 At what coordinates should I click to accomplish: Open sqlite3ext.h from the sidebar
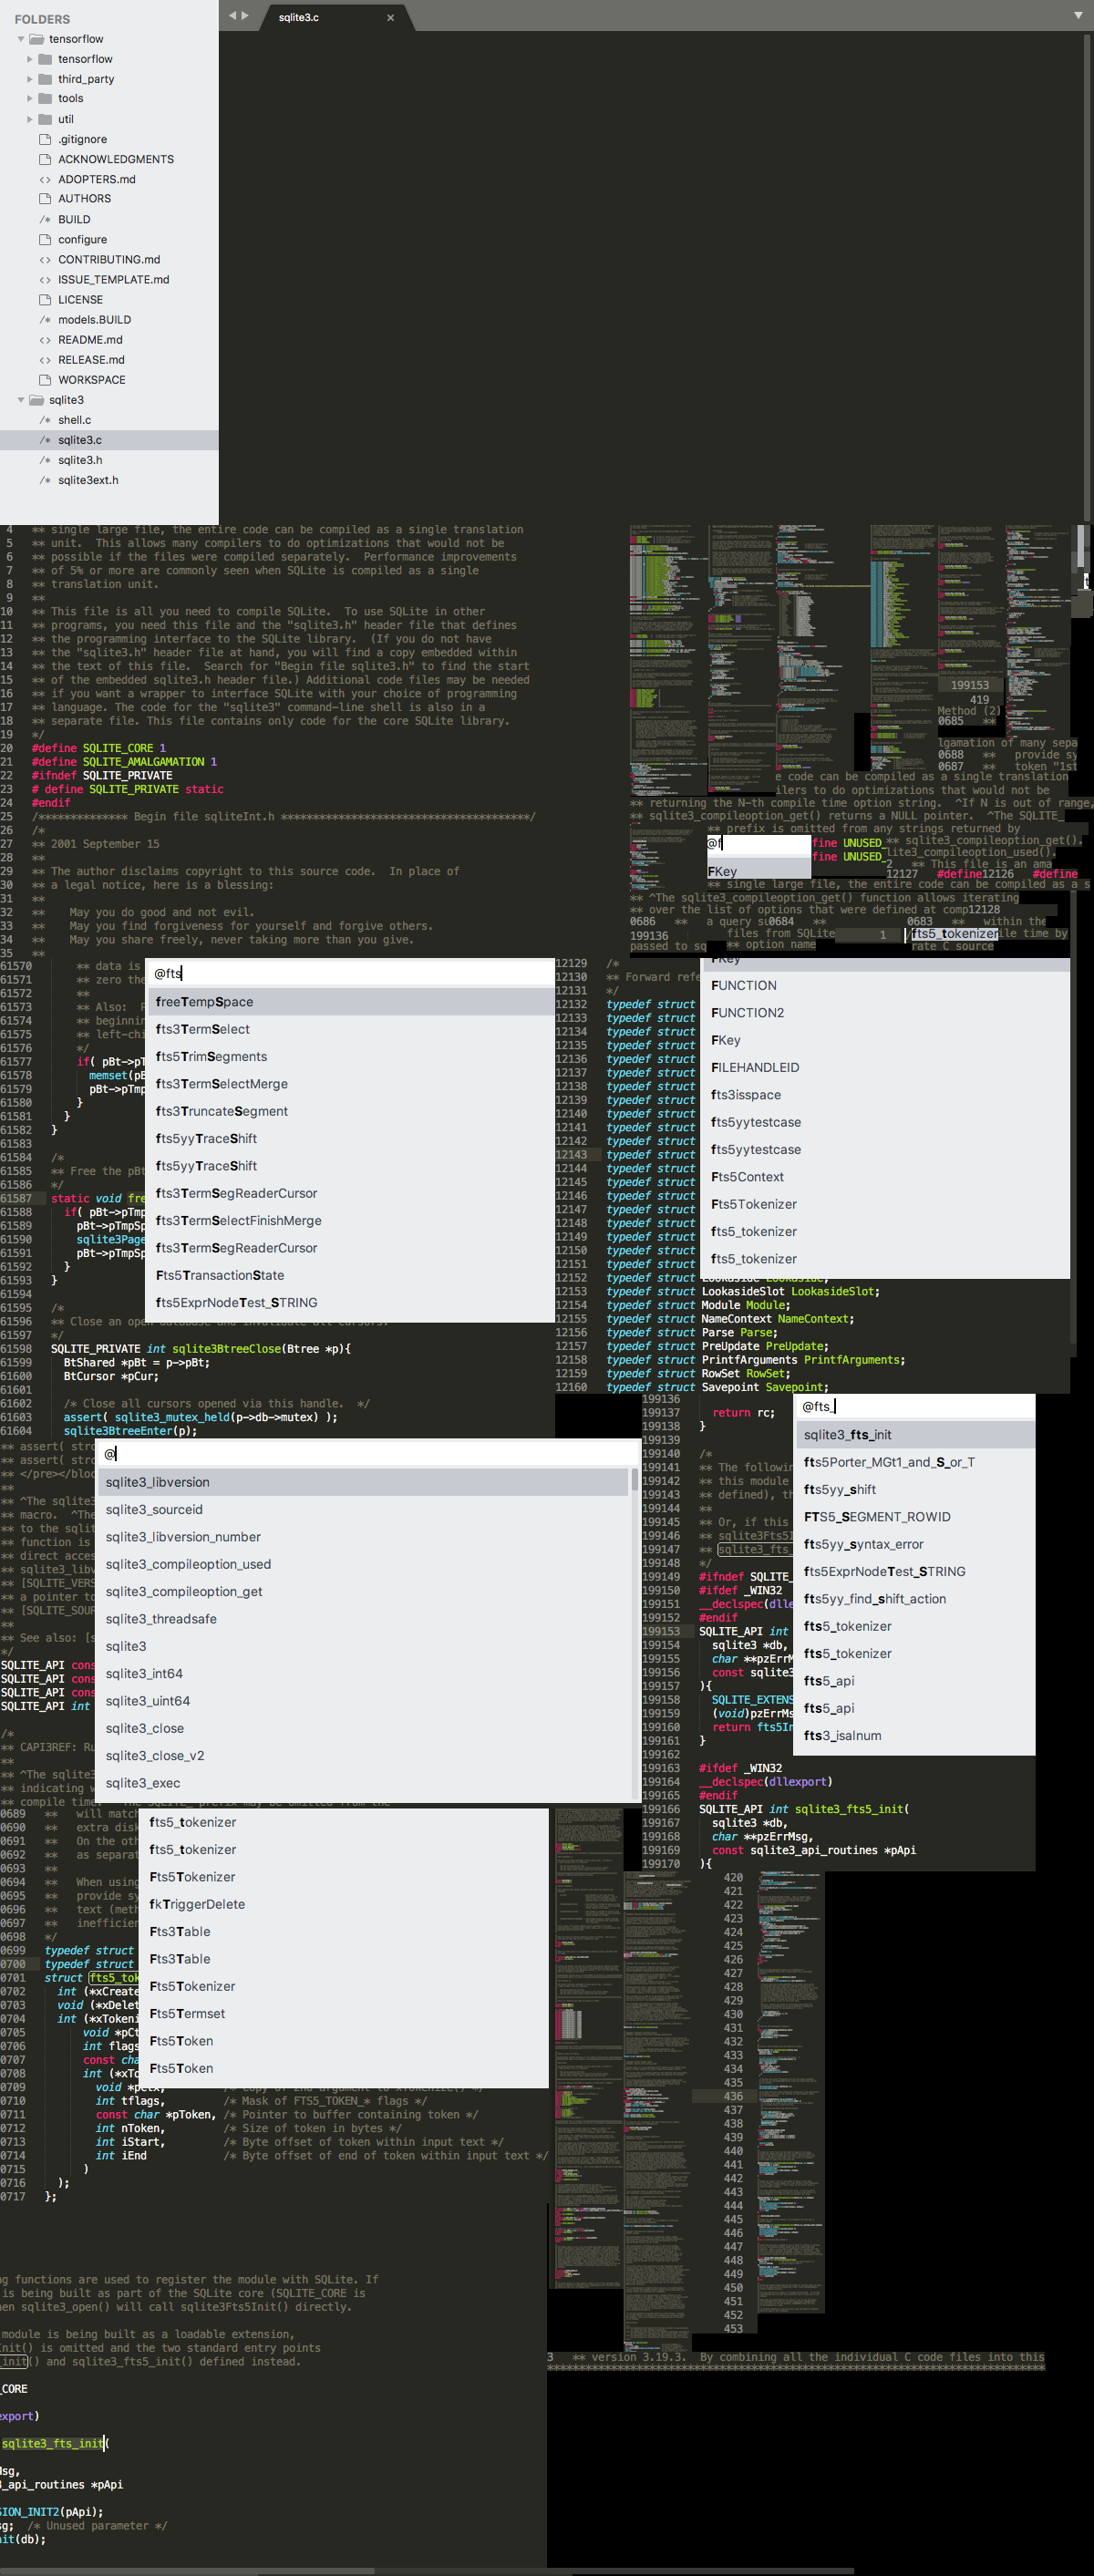pos(88,480)
